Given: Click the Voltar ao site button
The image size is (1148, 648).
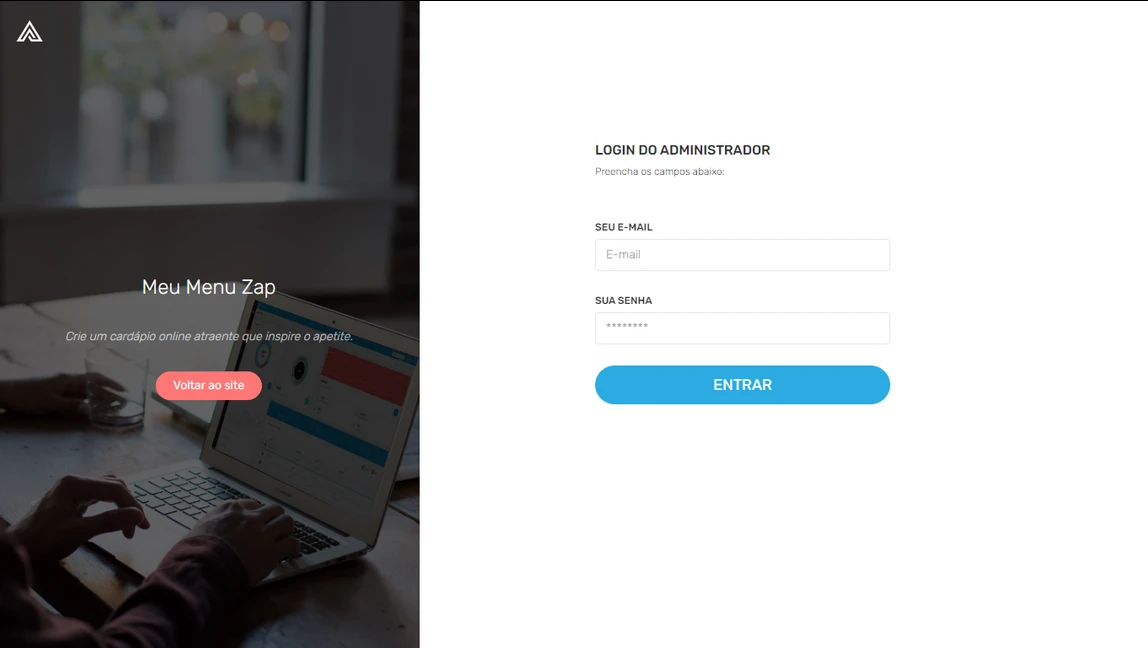Looking at the screenshot, I should click(x=209, y=385).
